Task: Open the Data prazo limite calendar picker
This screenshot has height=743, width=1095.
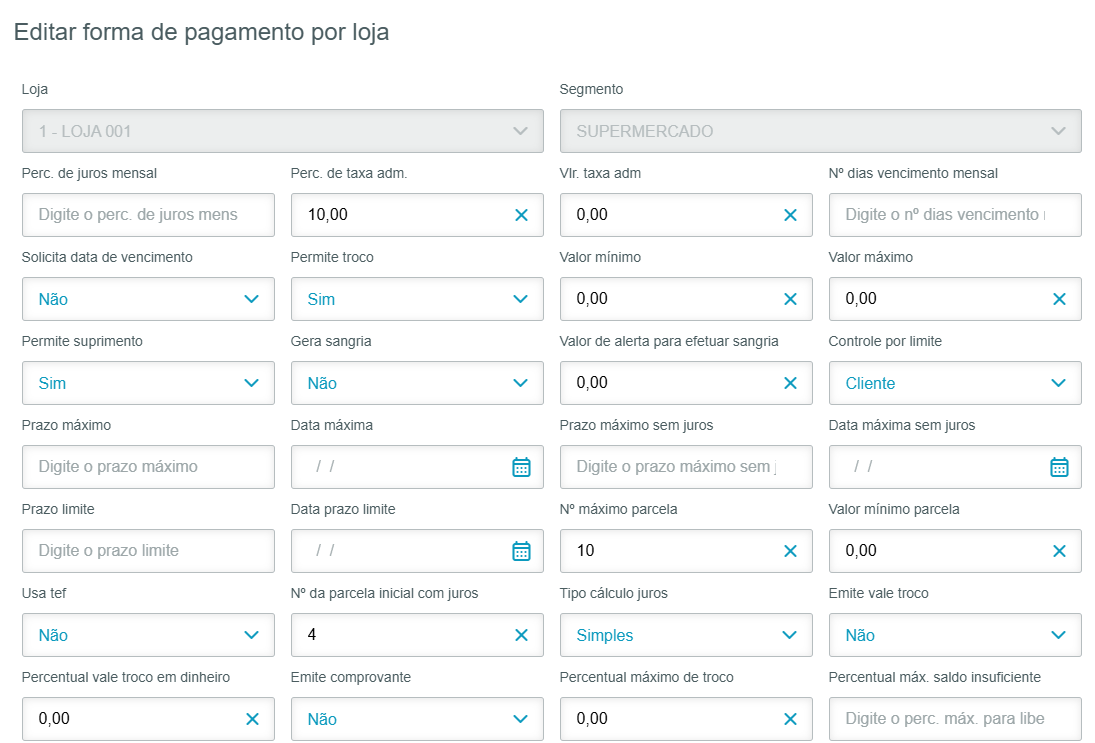Action: click(x=521, y=551)
